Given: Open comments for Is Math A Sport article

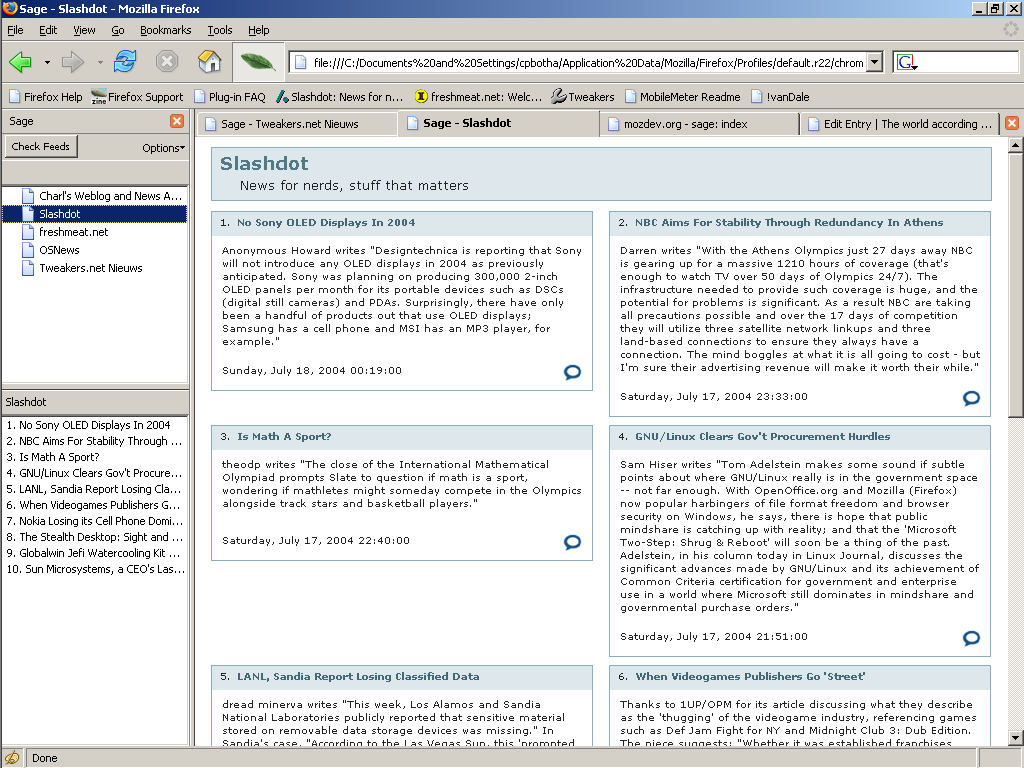Looking at the screenshot, I should (x=572, y=542).
